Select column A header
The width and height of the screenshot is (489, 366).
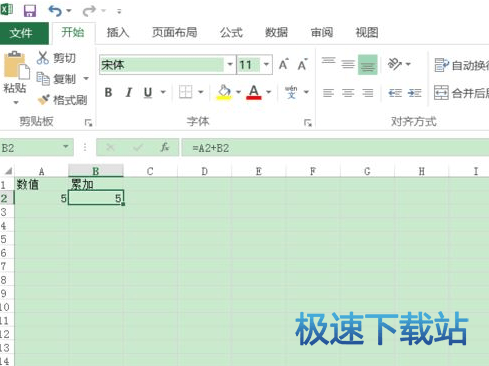click(x=41, y=171)
